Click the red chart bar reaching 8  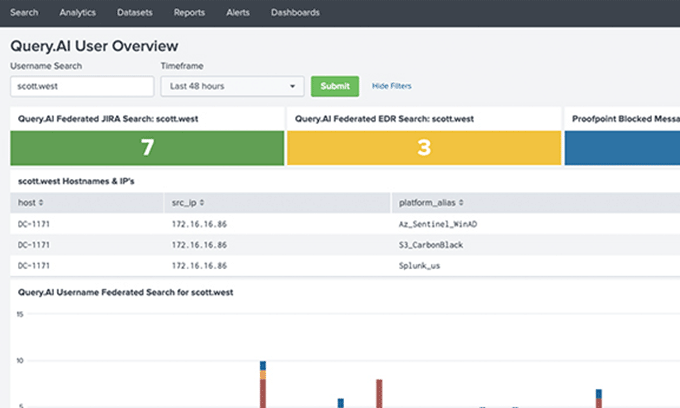[x=379, y=394]
